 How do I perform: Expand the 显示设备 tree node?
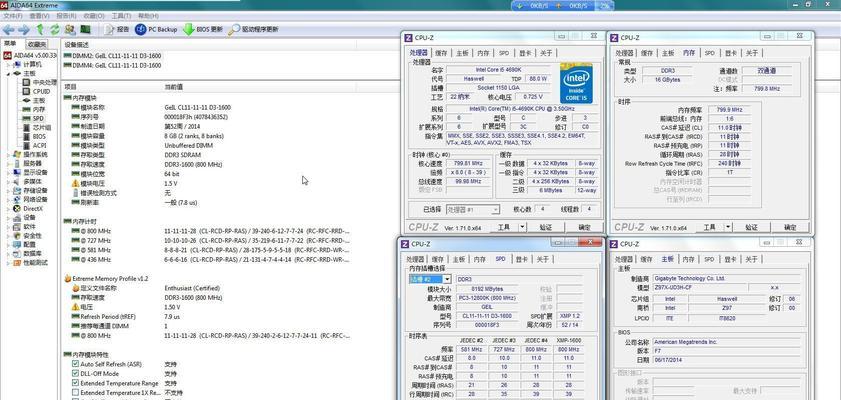coord(9,173)
